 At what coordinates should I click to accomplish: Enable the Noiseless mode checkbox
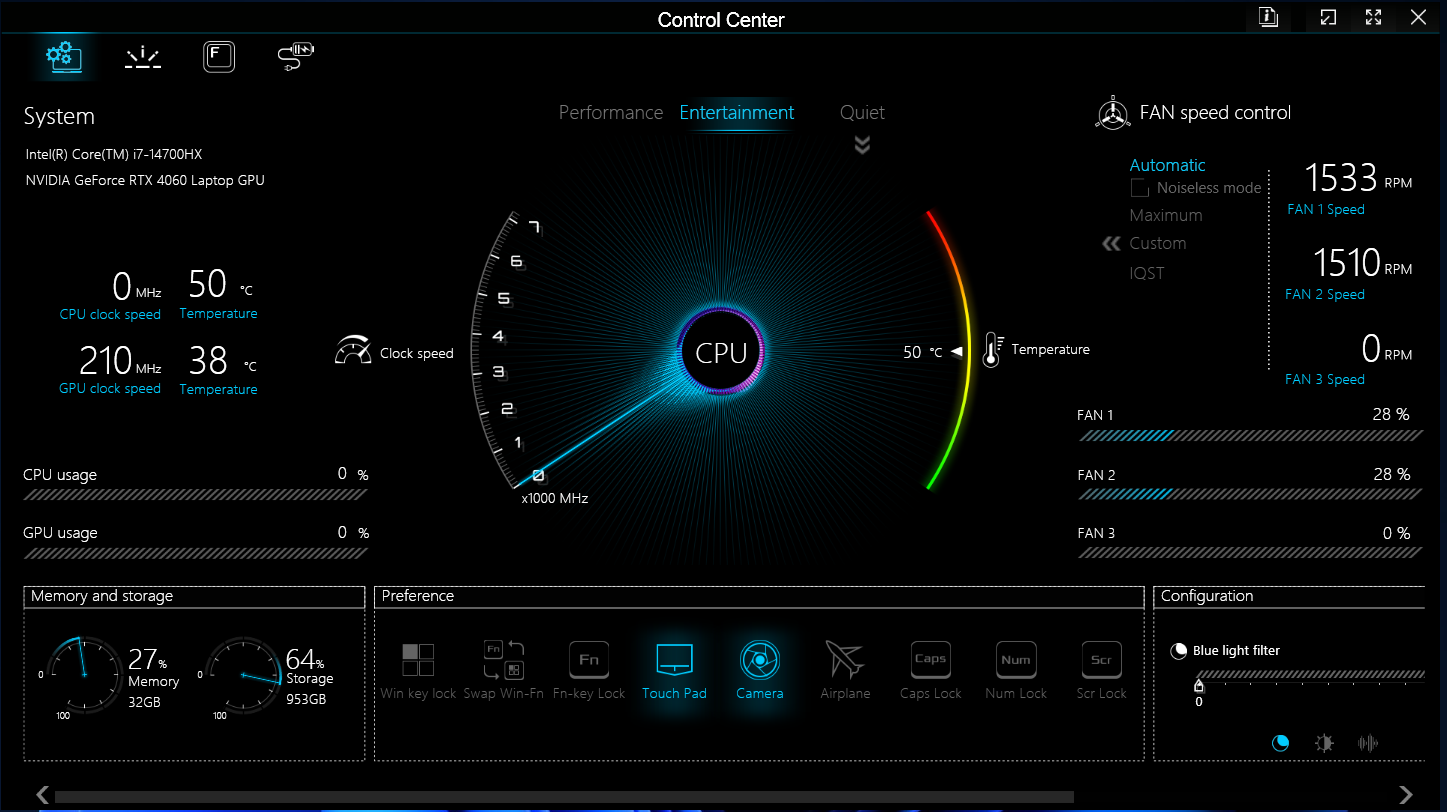point(1139,188)
